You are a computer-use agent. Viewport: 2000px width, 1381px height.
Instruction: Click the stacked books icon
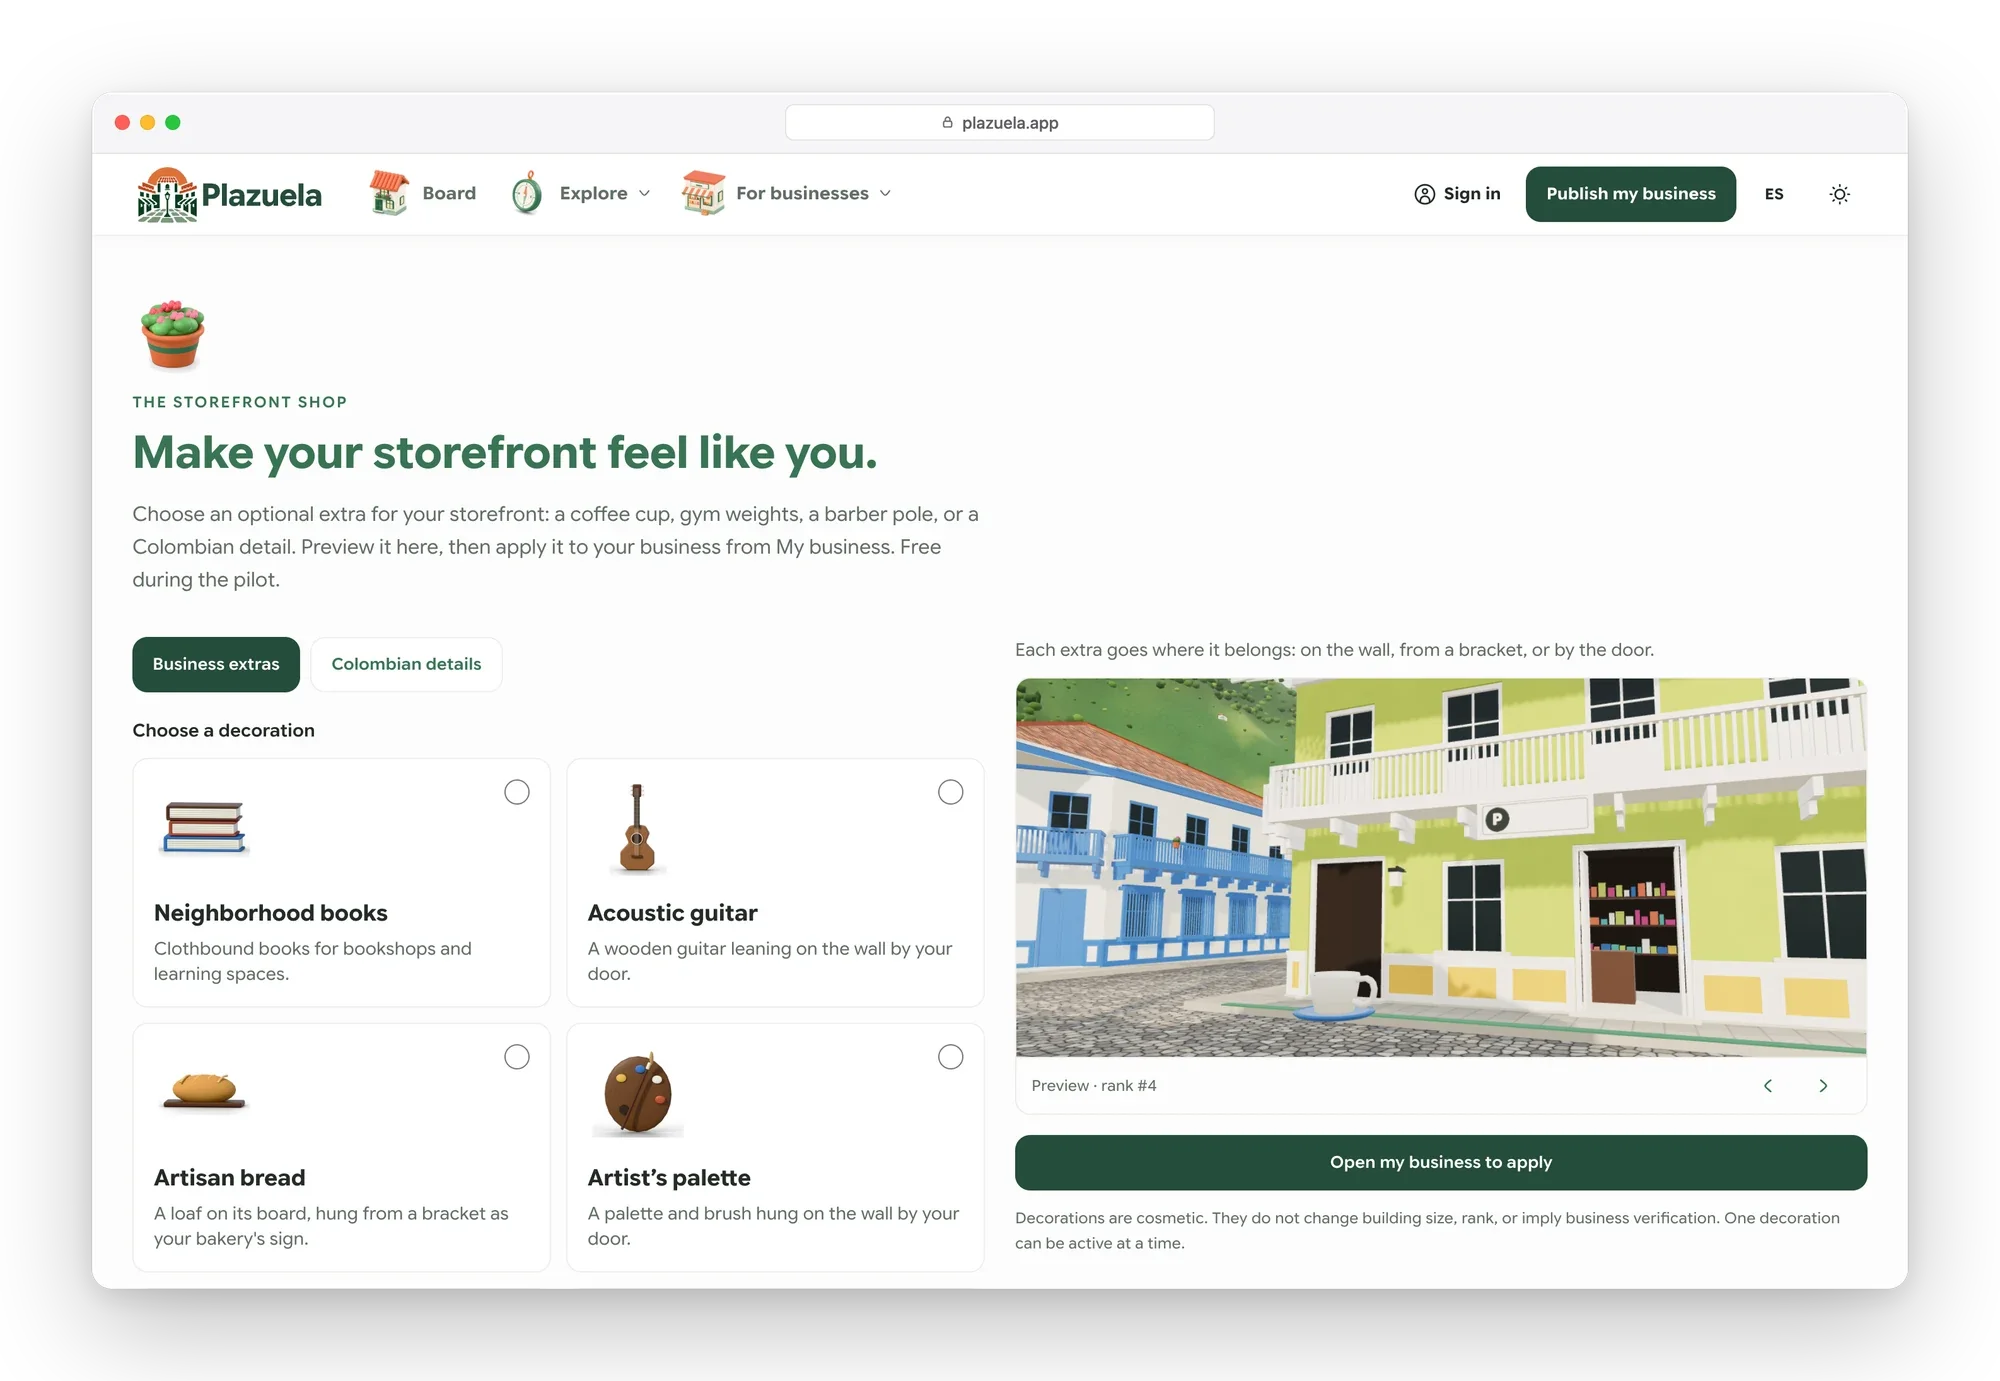tap(204, 827)
